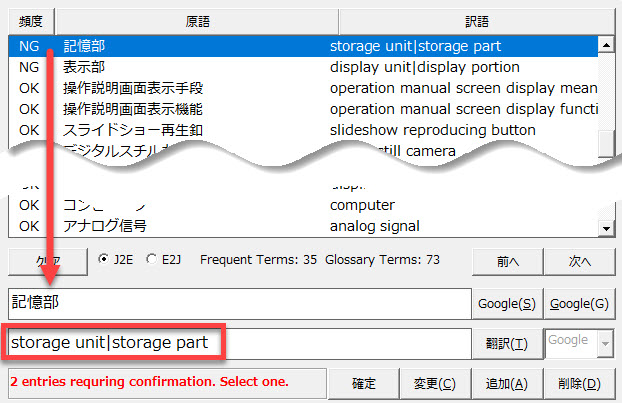Select the J2E radio button

(105, 260)
